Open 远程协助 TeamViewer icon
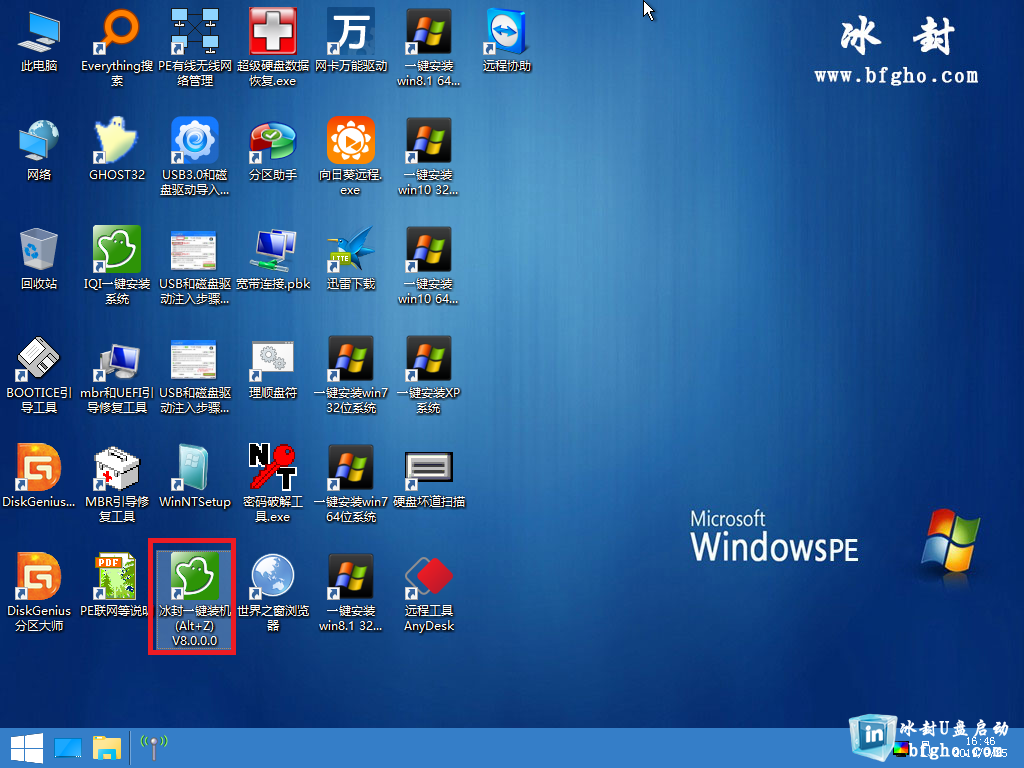 507,40
